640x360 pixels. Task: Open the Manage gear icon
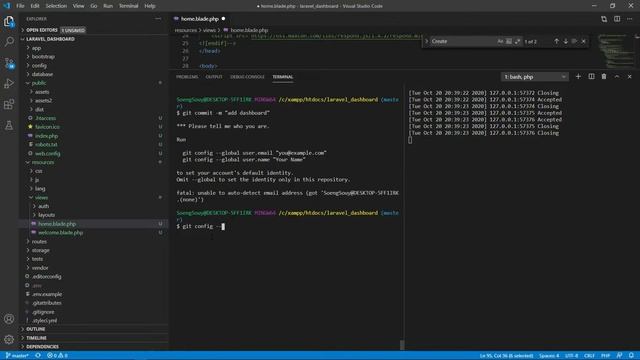pyautogui.click(x=9, y=339)
